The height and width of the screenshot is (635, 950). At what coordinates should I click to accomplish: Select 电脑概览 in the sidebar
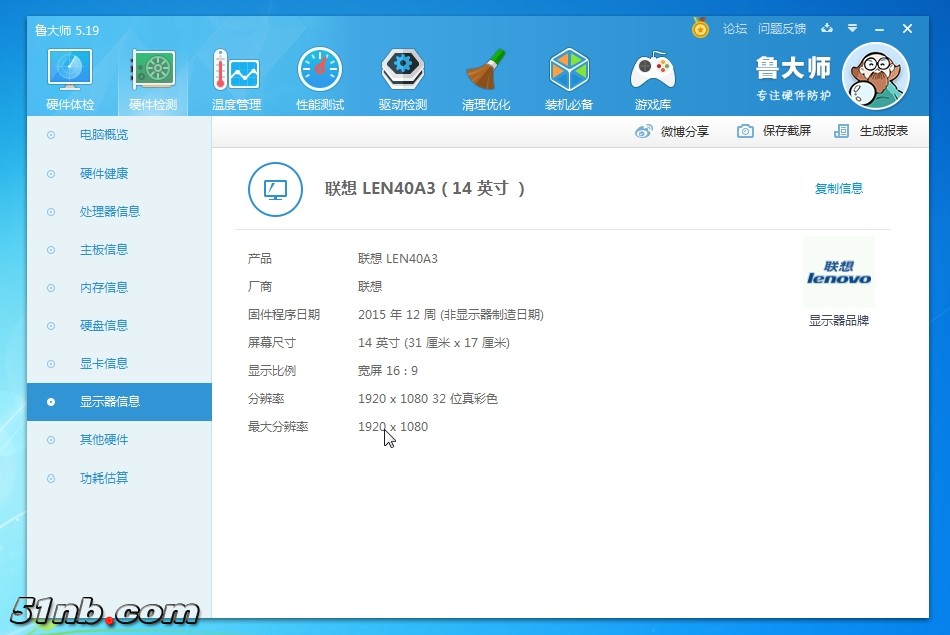click(104, 135)
